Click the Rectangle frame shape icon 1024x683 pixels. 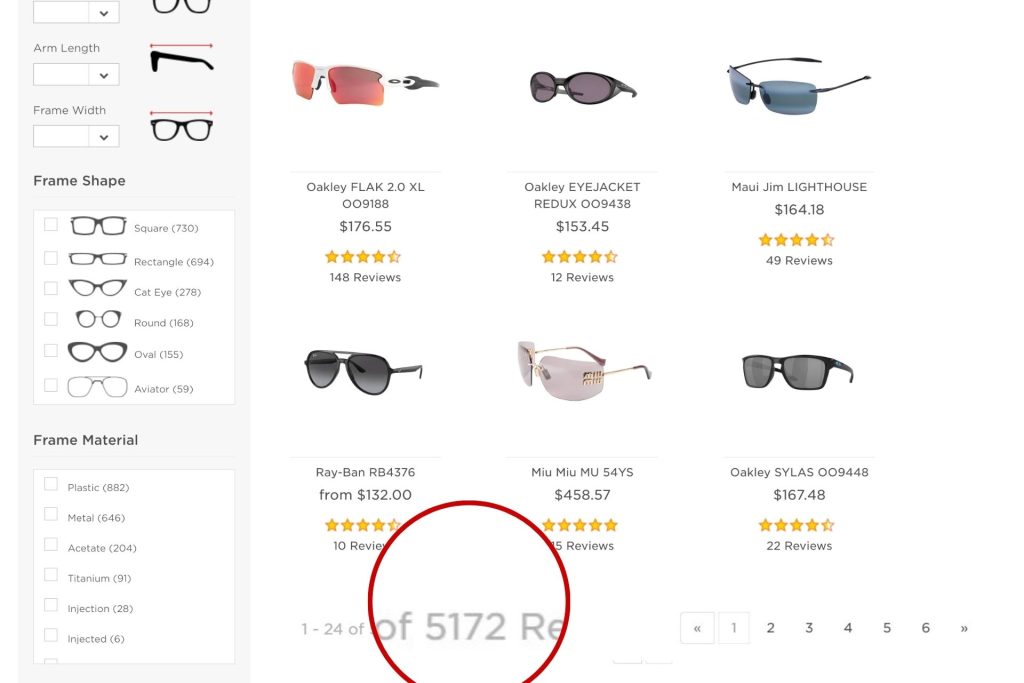[x=97, y=257]
